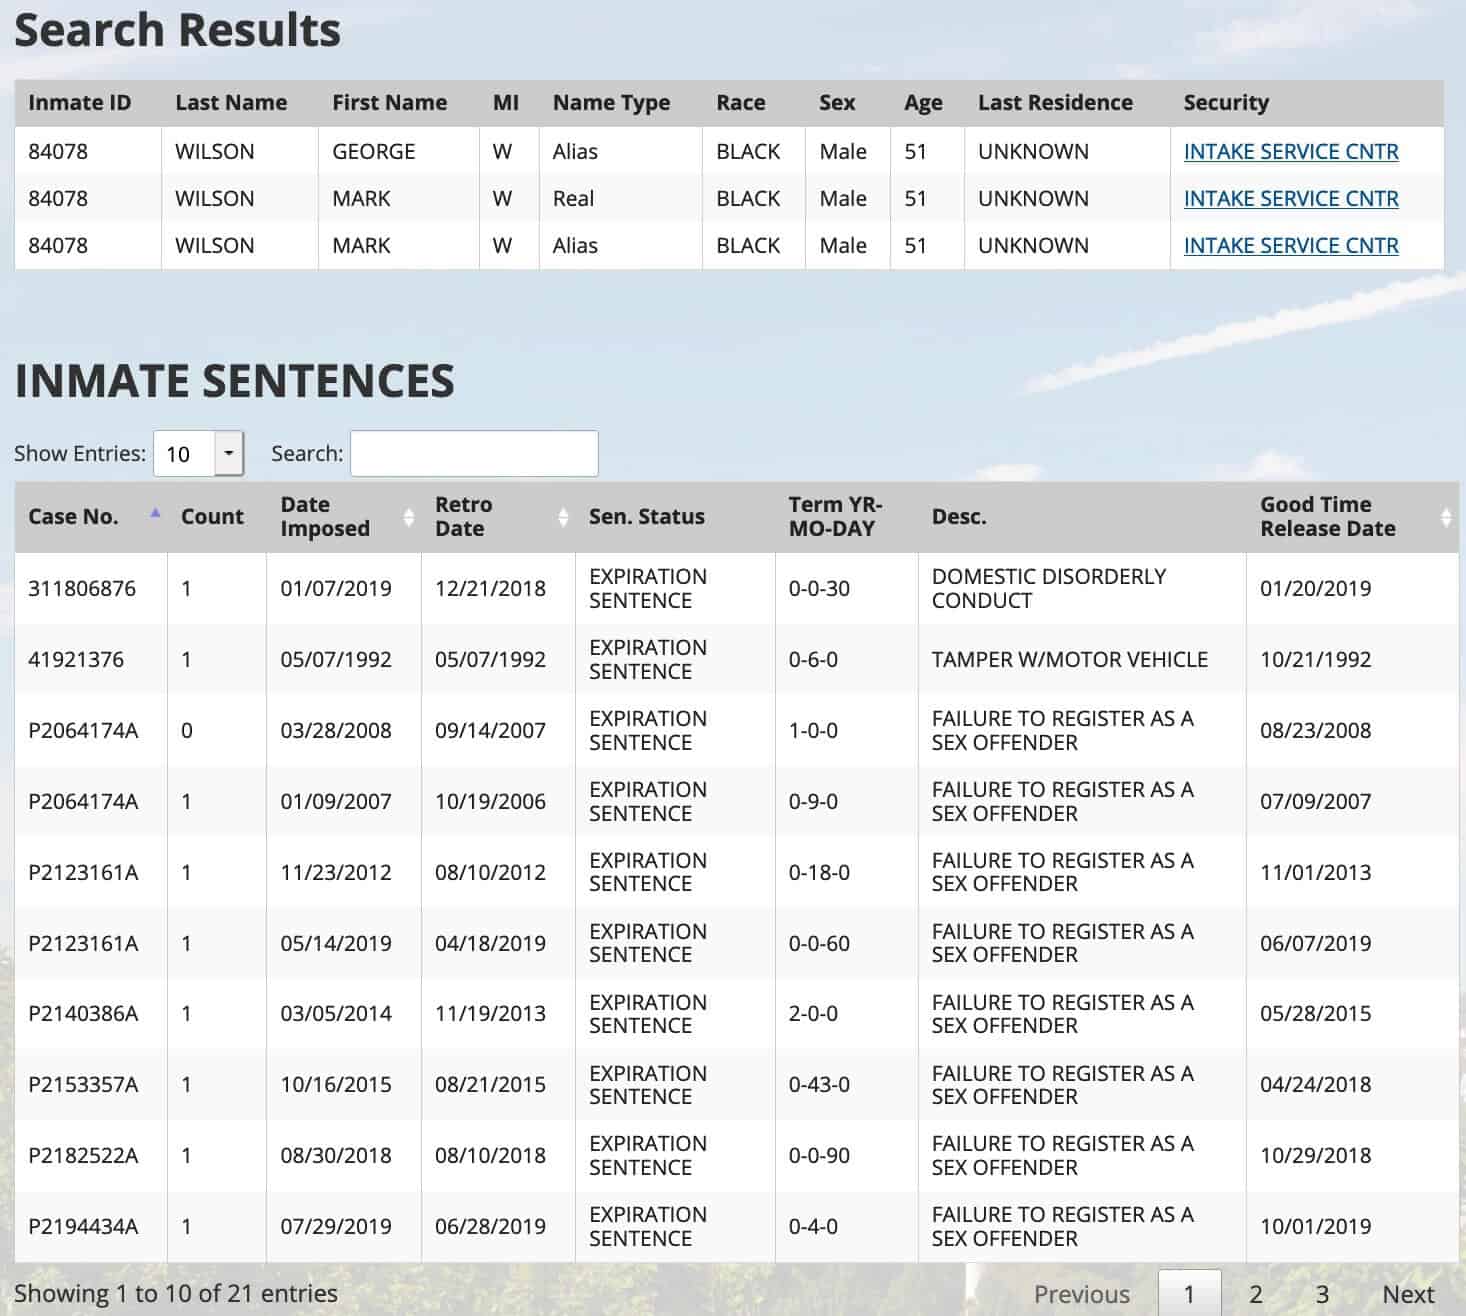Go to page 2 of sentences
This screenshot has height=1316, width=1466.
[x=1256, y=1294]
